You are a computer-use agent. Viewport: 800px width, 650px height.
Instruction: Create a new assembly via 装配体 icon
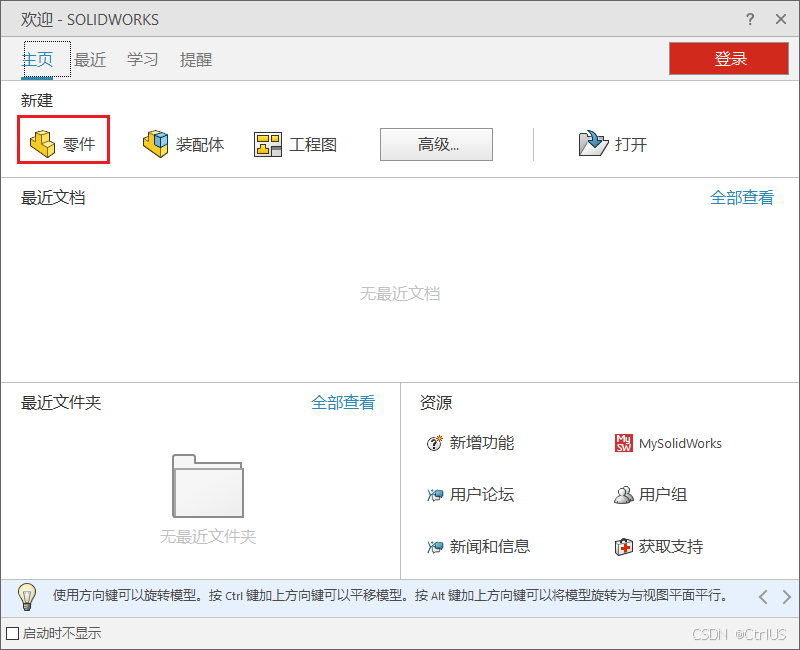(156, 143)
